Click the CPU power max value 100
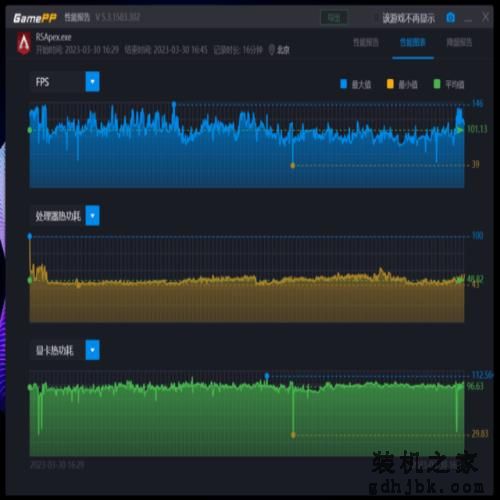This screenshot has height=500, width=500. click(x=477, y=236)
